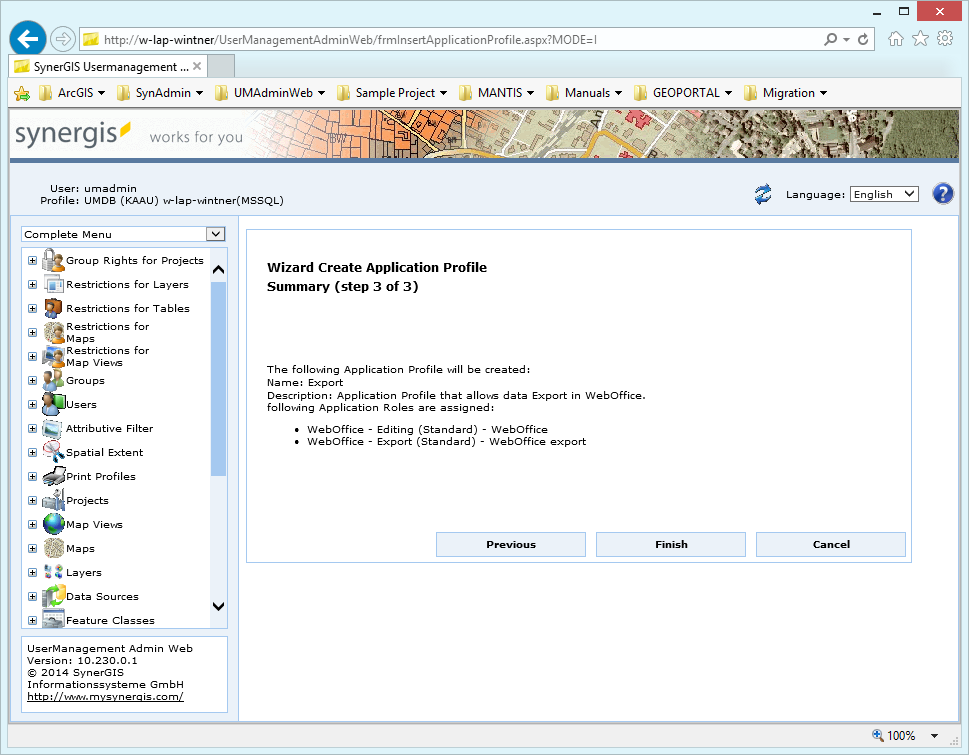Change Language using the English dropdown

click(x=883, y=194)
